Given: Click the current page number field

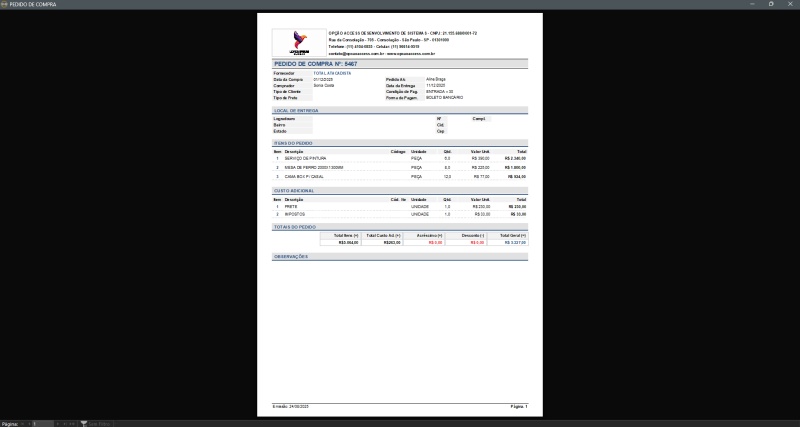Looking at the screenshot, I should [44, 423].
